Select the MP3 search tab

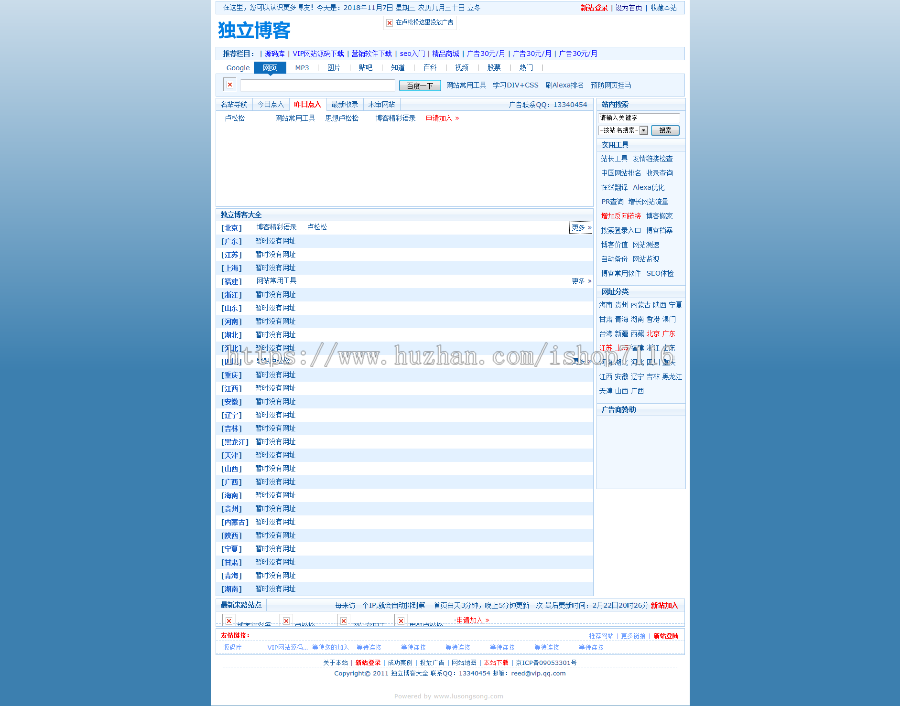pos(302,68)
